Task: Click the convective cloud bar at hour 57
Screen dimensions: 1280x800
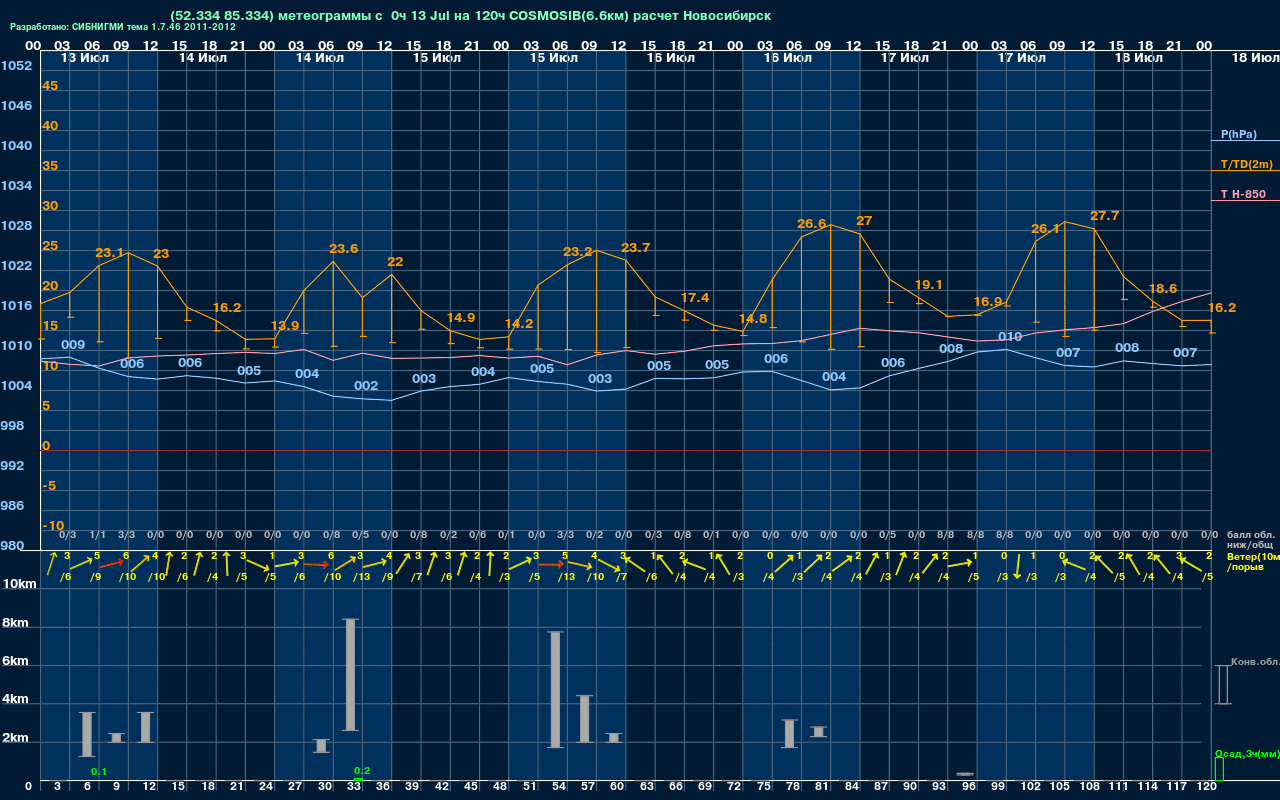Action: 585,719
